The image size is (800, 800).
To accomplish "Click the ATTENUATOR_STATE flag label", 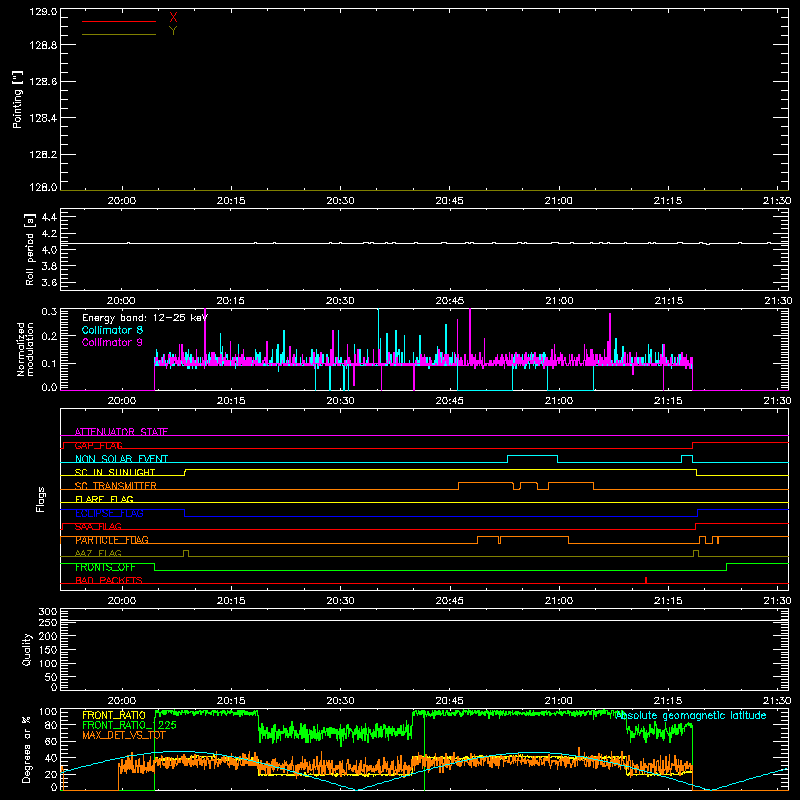I will pos(121,432).
